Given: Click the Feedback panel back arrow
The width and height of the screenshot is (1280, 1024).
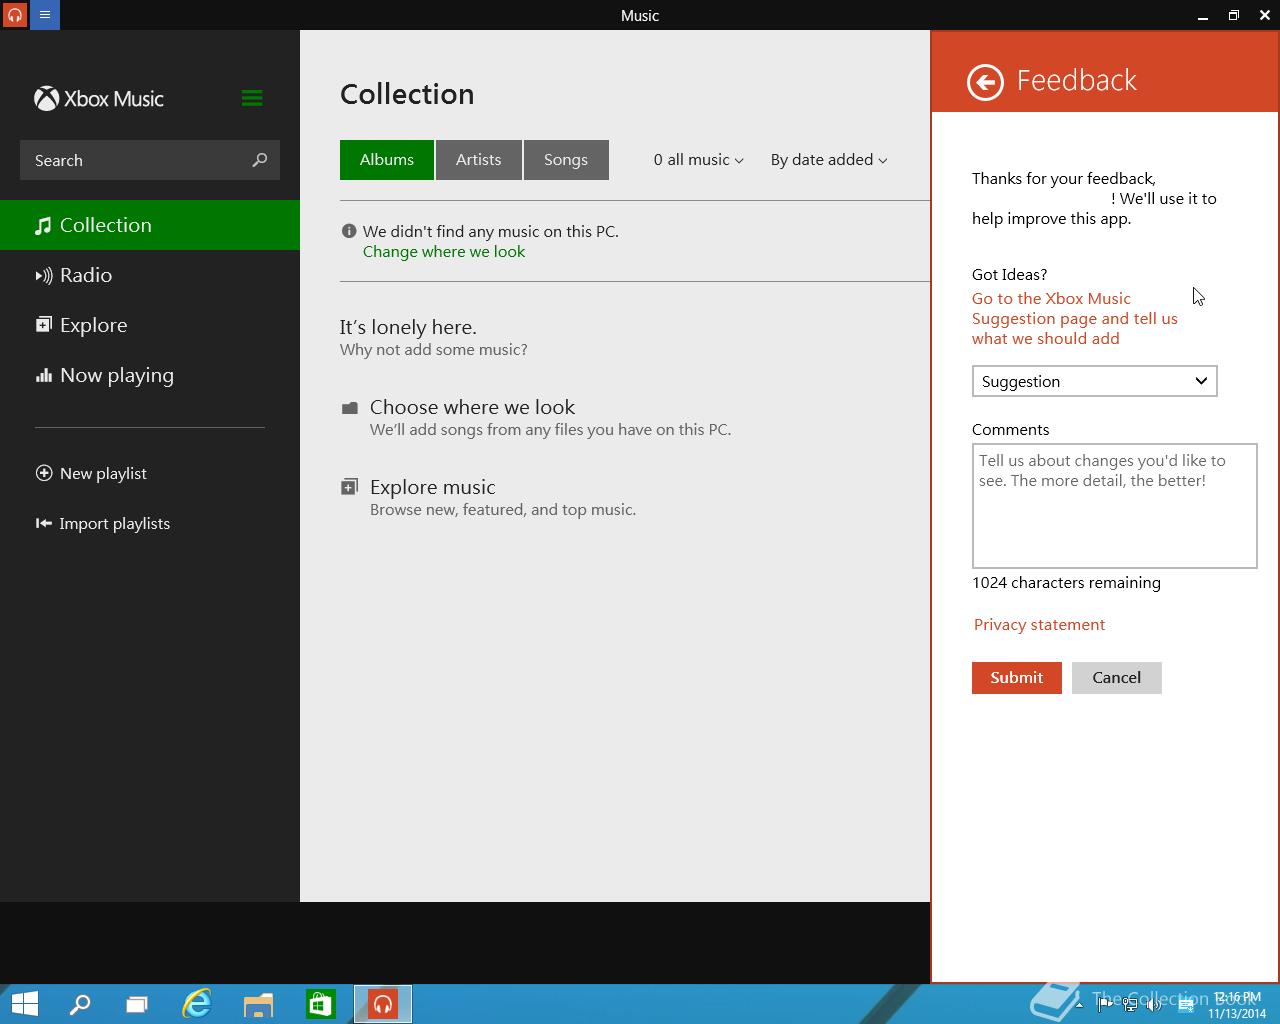Looking at the screenshot, I should (x=985, y=82).
